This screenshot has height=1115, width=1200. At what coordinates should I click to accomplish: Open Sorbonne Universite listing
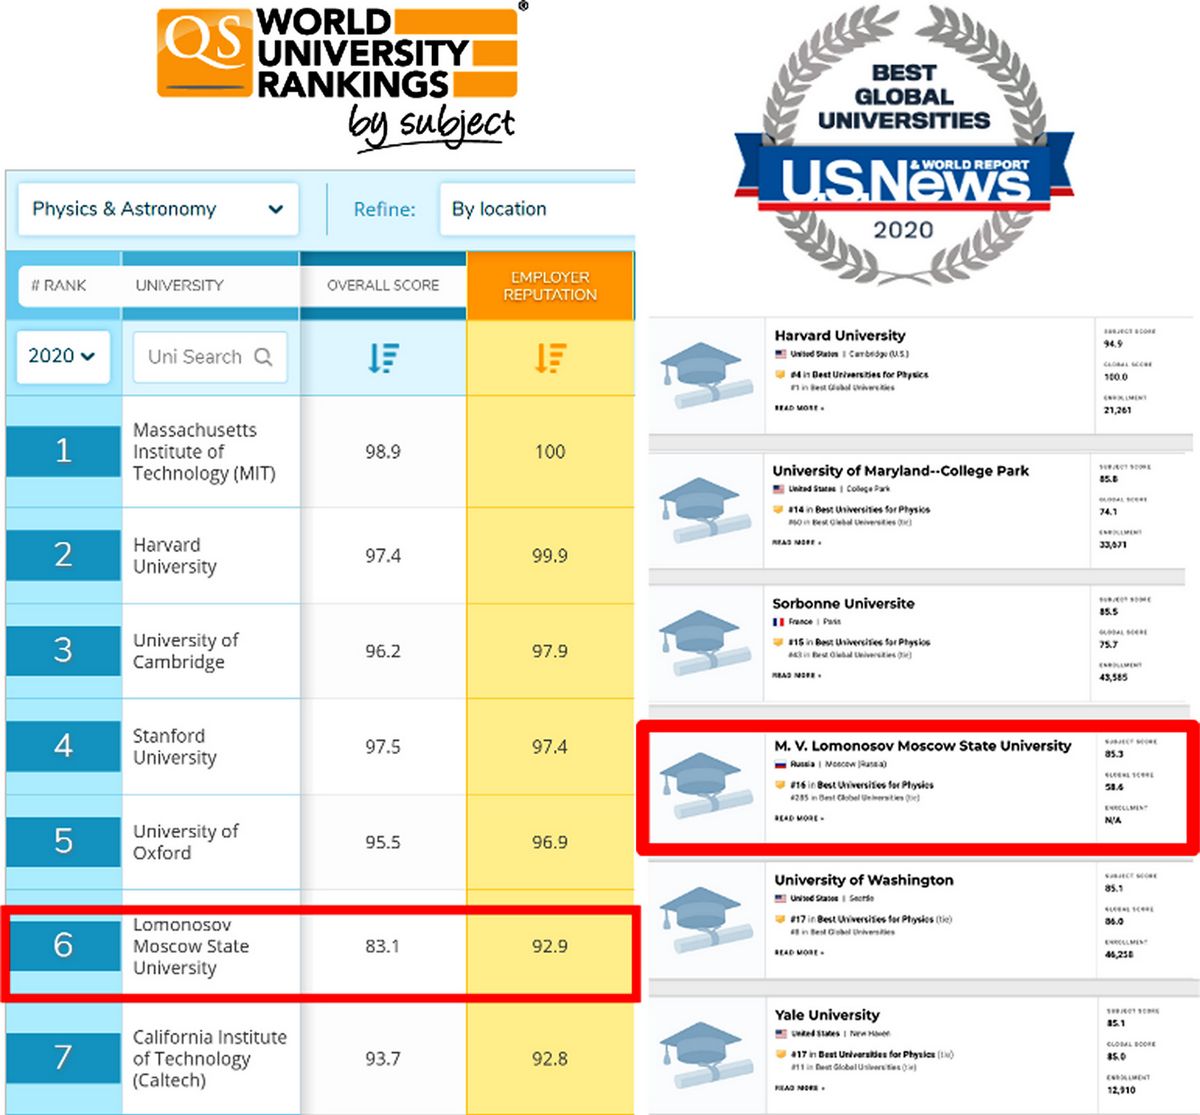pyautogui.click(x=843, y=604)
